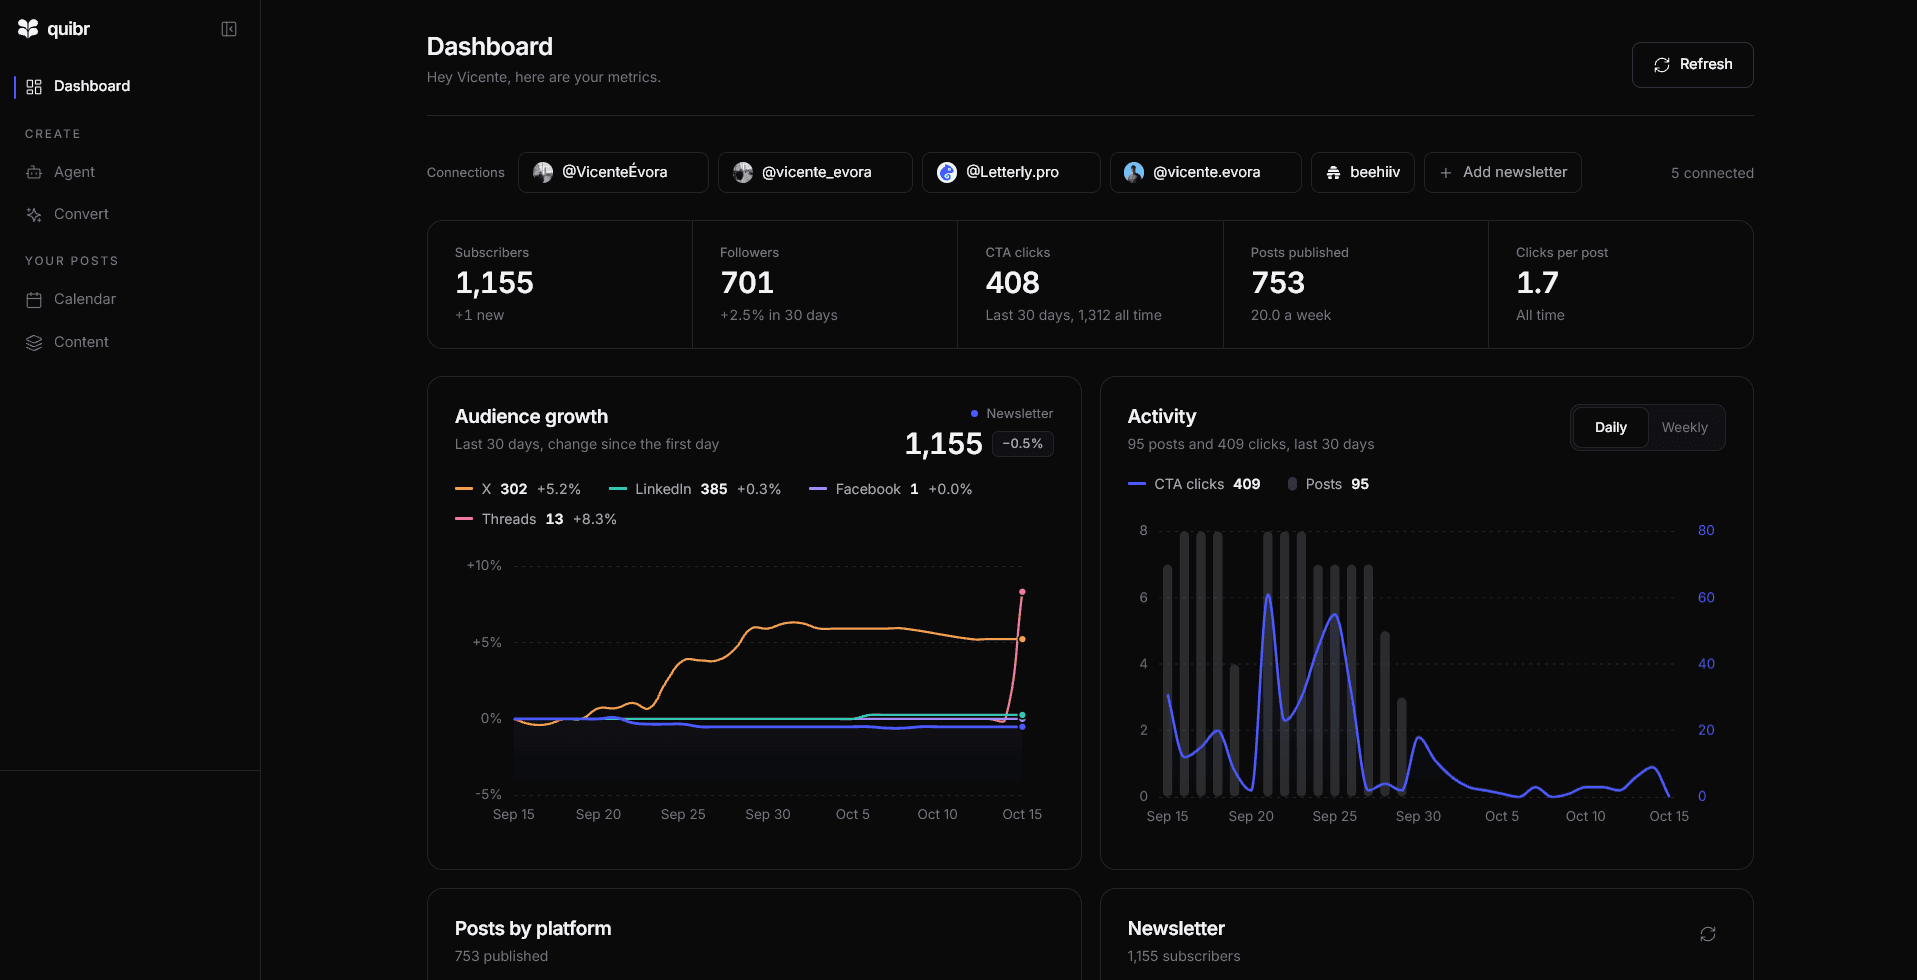Toggle the LinkedIn series in legend
Viewport: 1917px width, 980px height.
tap(695, 489)
